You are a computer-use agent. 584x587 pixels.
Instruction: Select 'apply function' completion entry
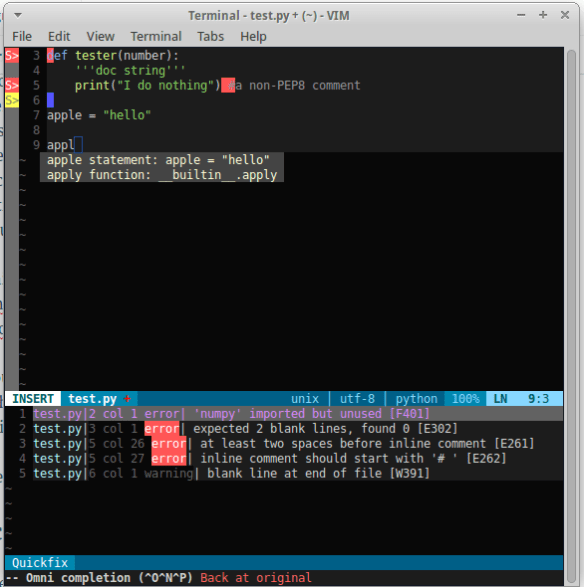pyautogui.click(x=162, y=175)
